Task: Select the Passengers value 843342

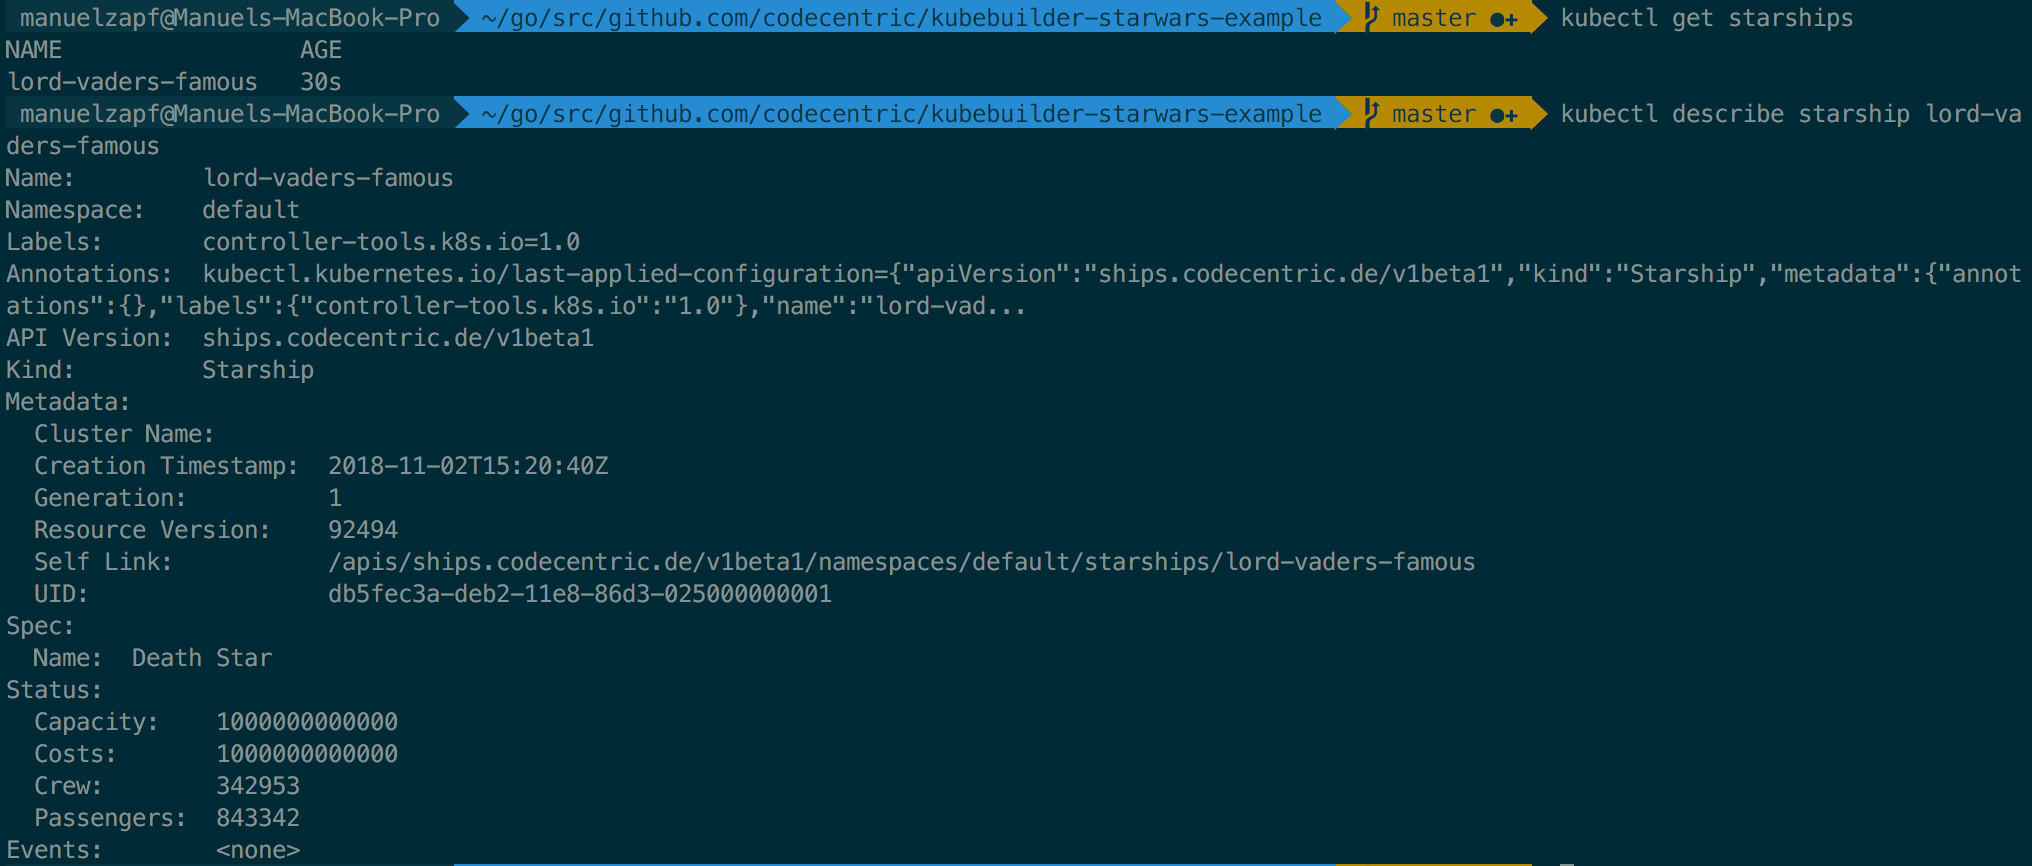Action: (258, 818)
